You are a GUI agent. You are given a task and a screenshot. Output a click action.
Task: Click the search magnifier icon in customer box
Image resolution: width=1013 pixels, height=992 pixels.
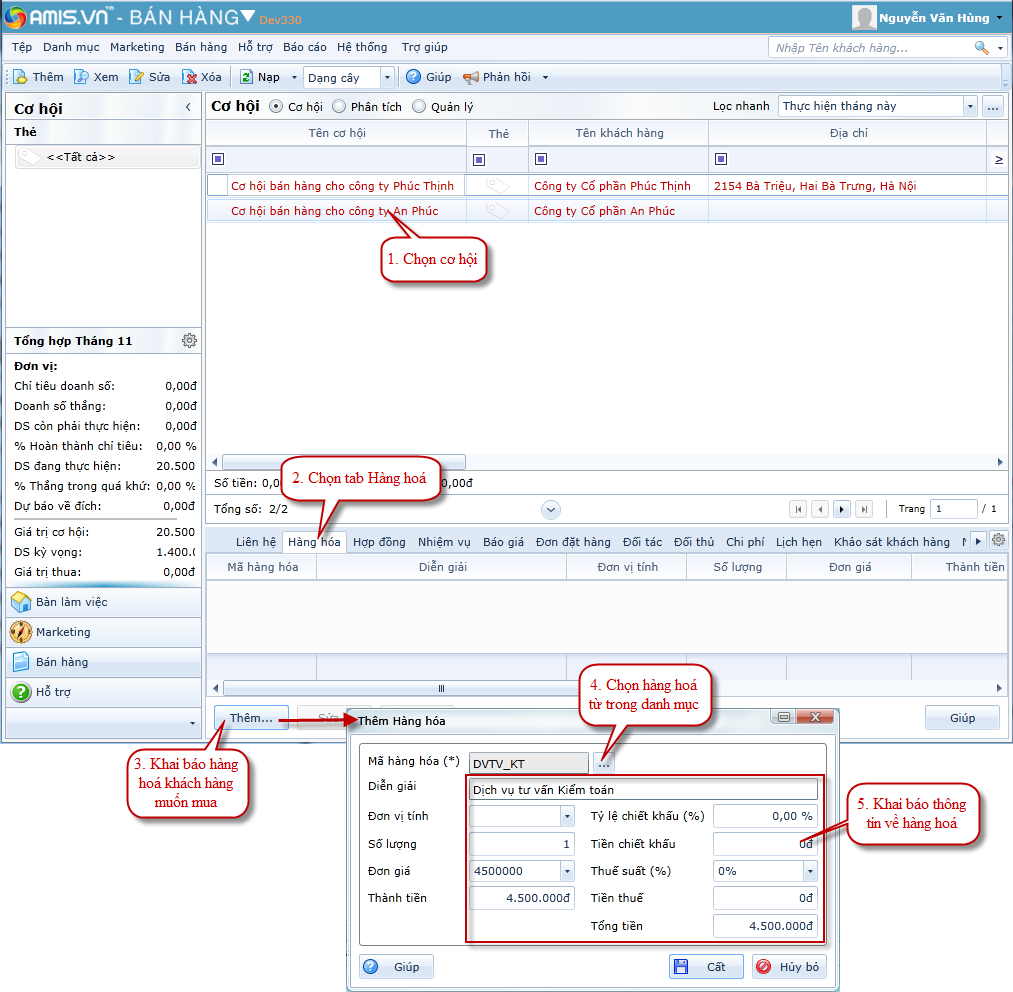pos(981,47)
